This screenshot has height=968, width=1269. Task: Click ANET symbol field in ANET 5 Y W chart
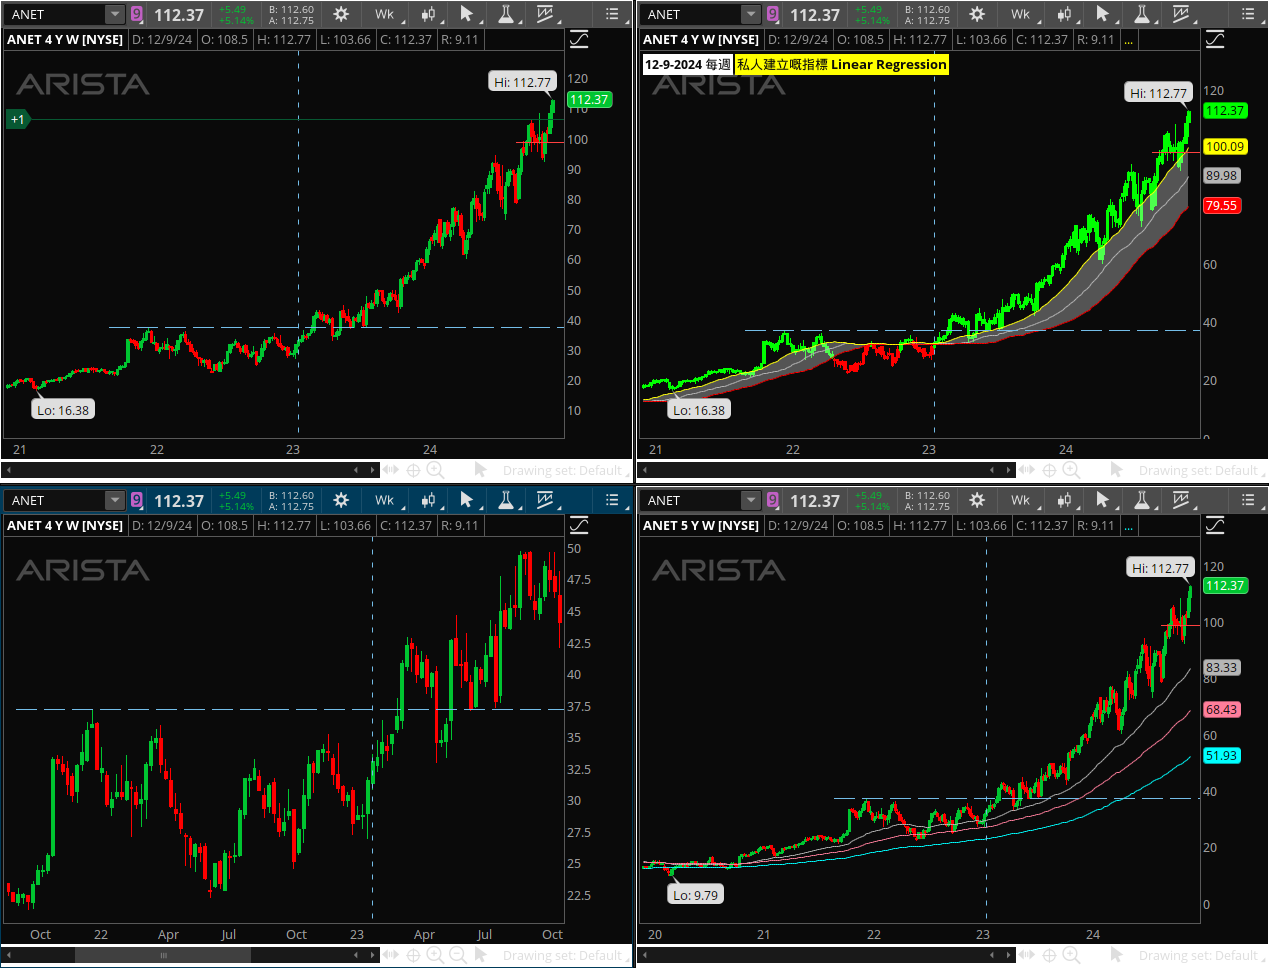tap(692, 500)
